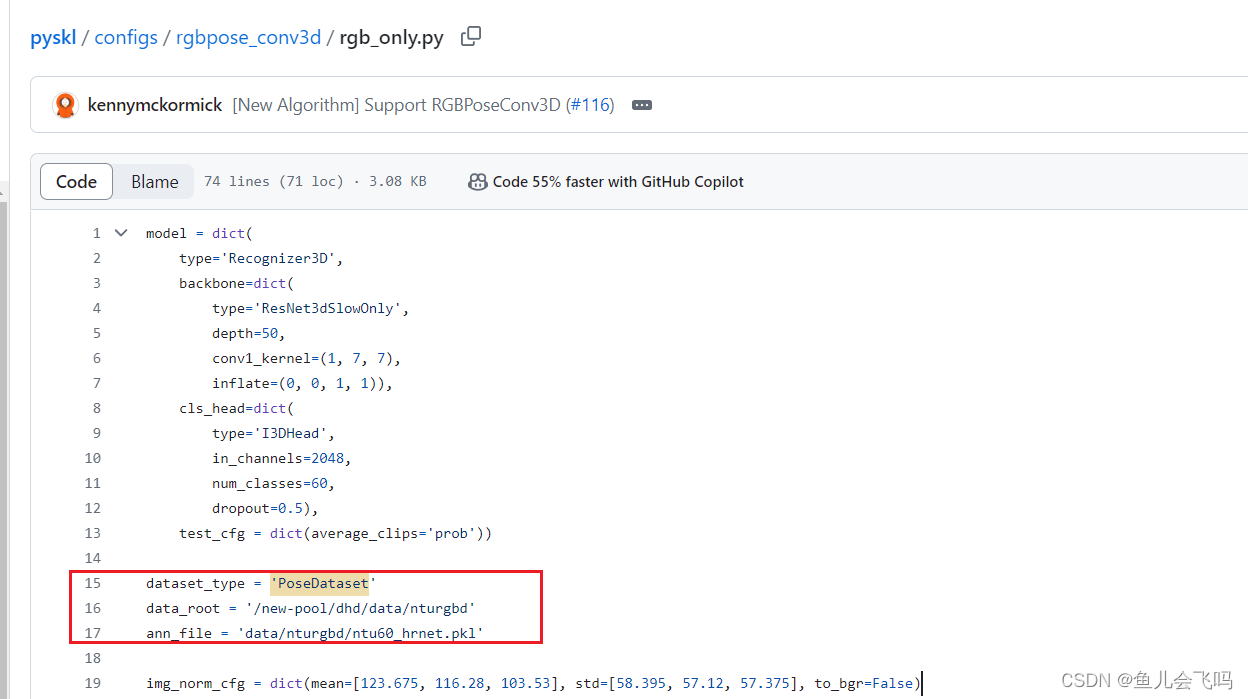This screenshot has width=1248, height=699.
Task: Open kennymckormick author profile link
Action: pos(155,105)
